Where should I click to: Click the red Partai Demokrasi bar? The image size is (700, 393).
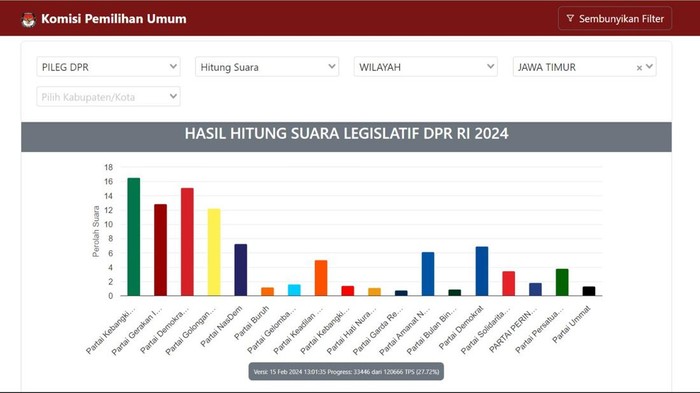tap(187, 242)
